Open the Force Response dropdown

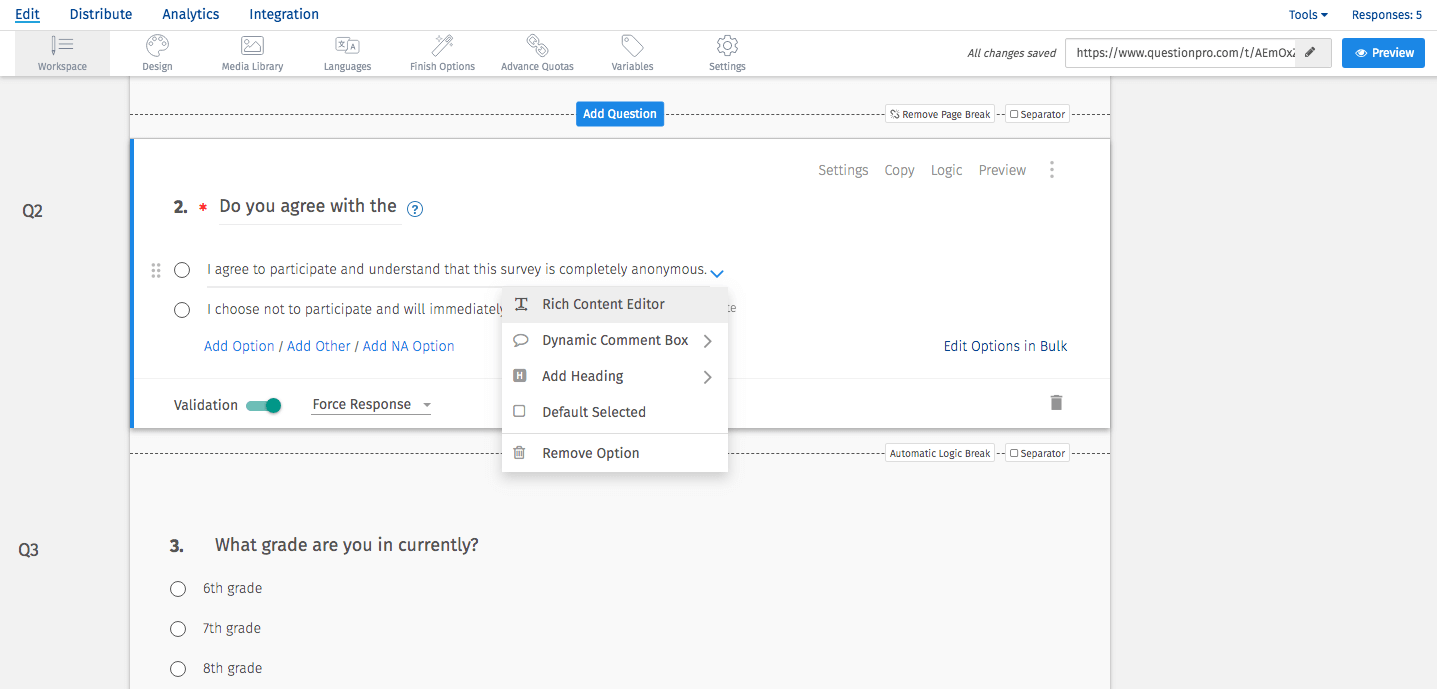coord(371,405)
